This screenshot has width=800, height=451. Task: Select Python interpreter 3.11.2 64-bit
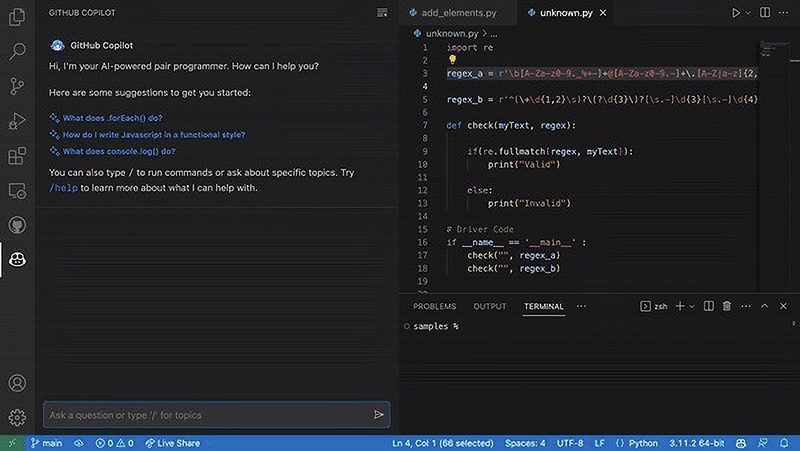coord(696,443)
